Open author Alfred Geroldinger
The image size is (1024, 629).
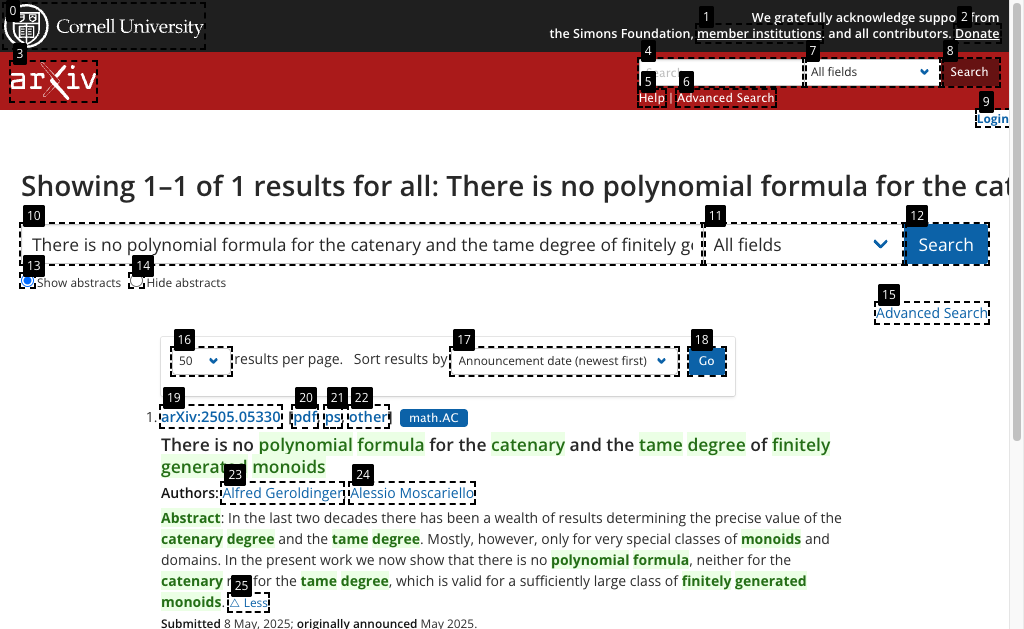pos(282,493)
